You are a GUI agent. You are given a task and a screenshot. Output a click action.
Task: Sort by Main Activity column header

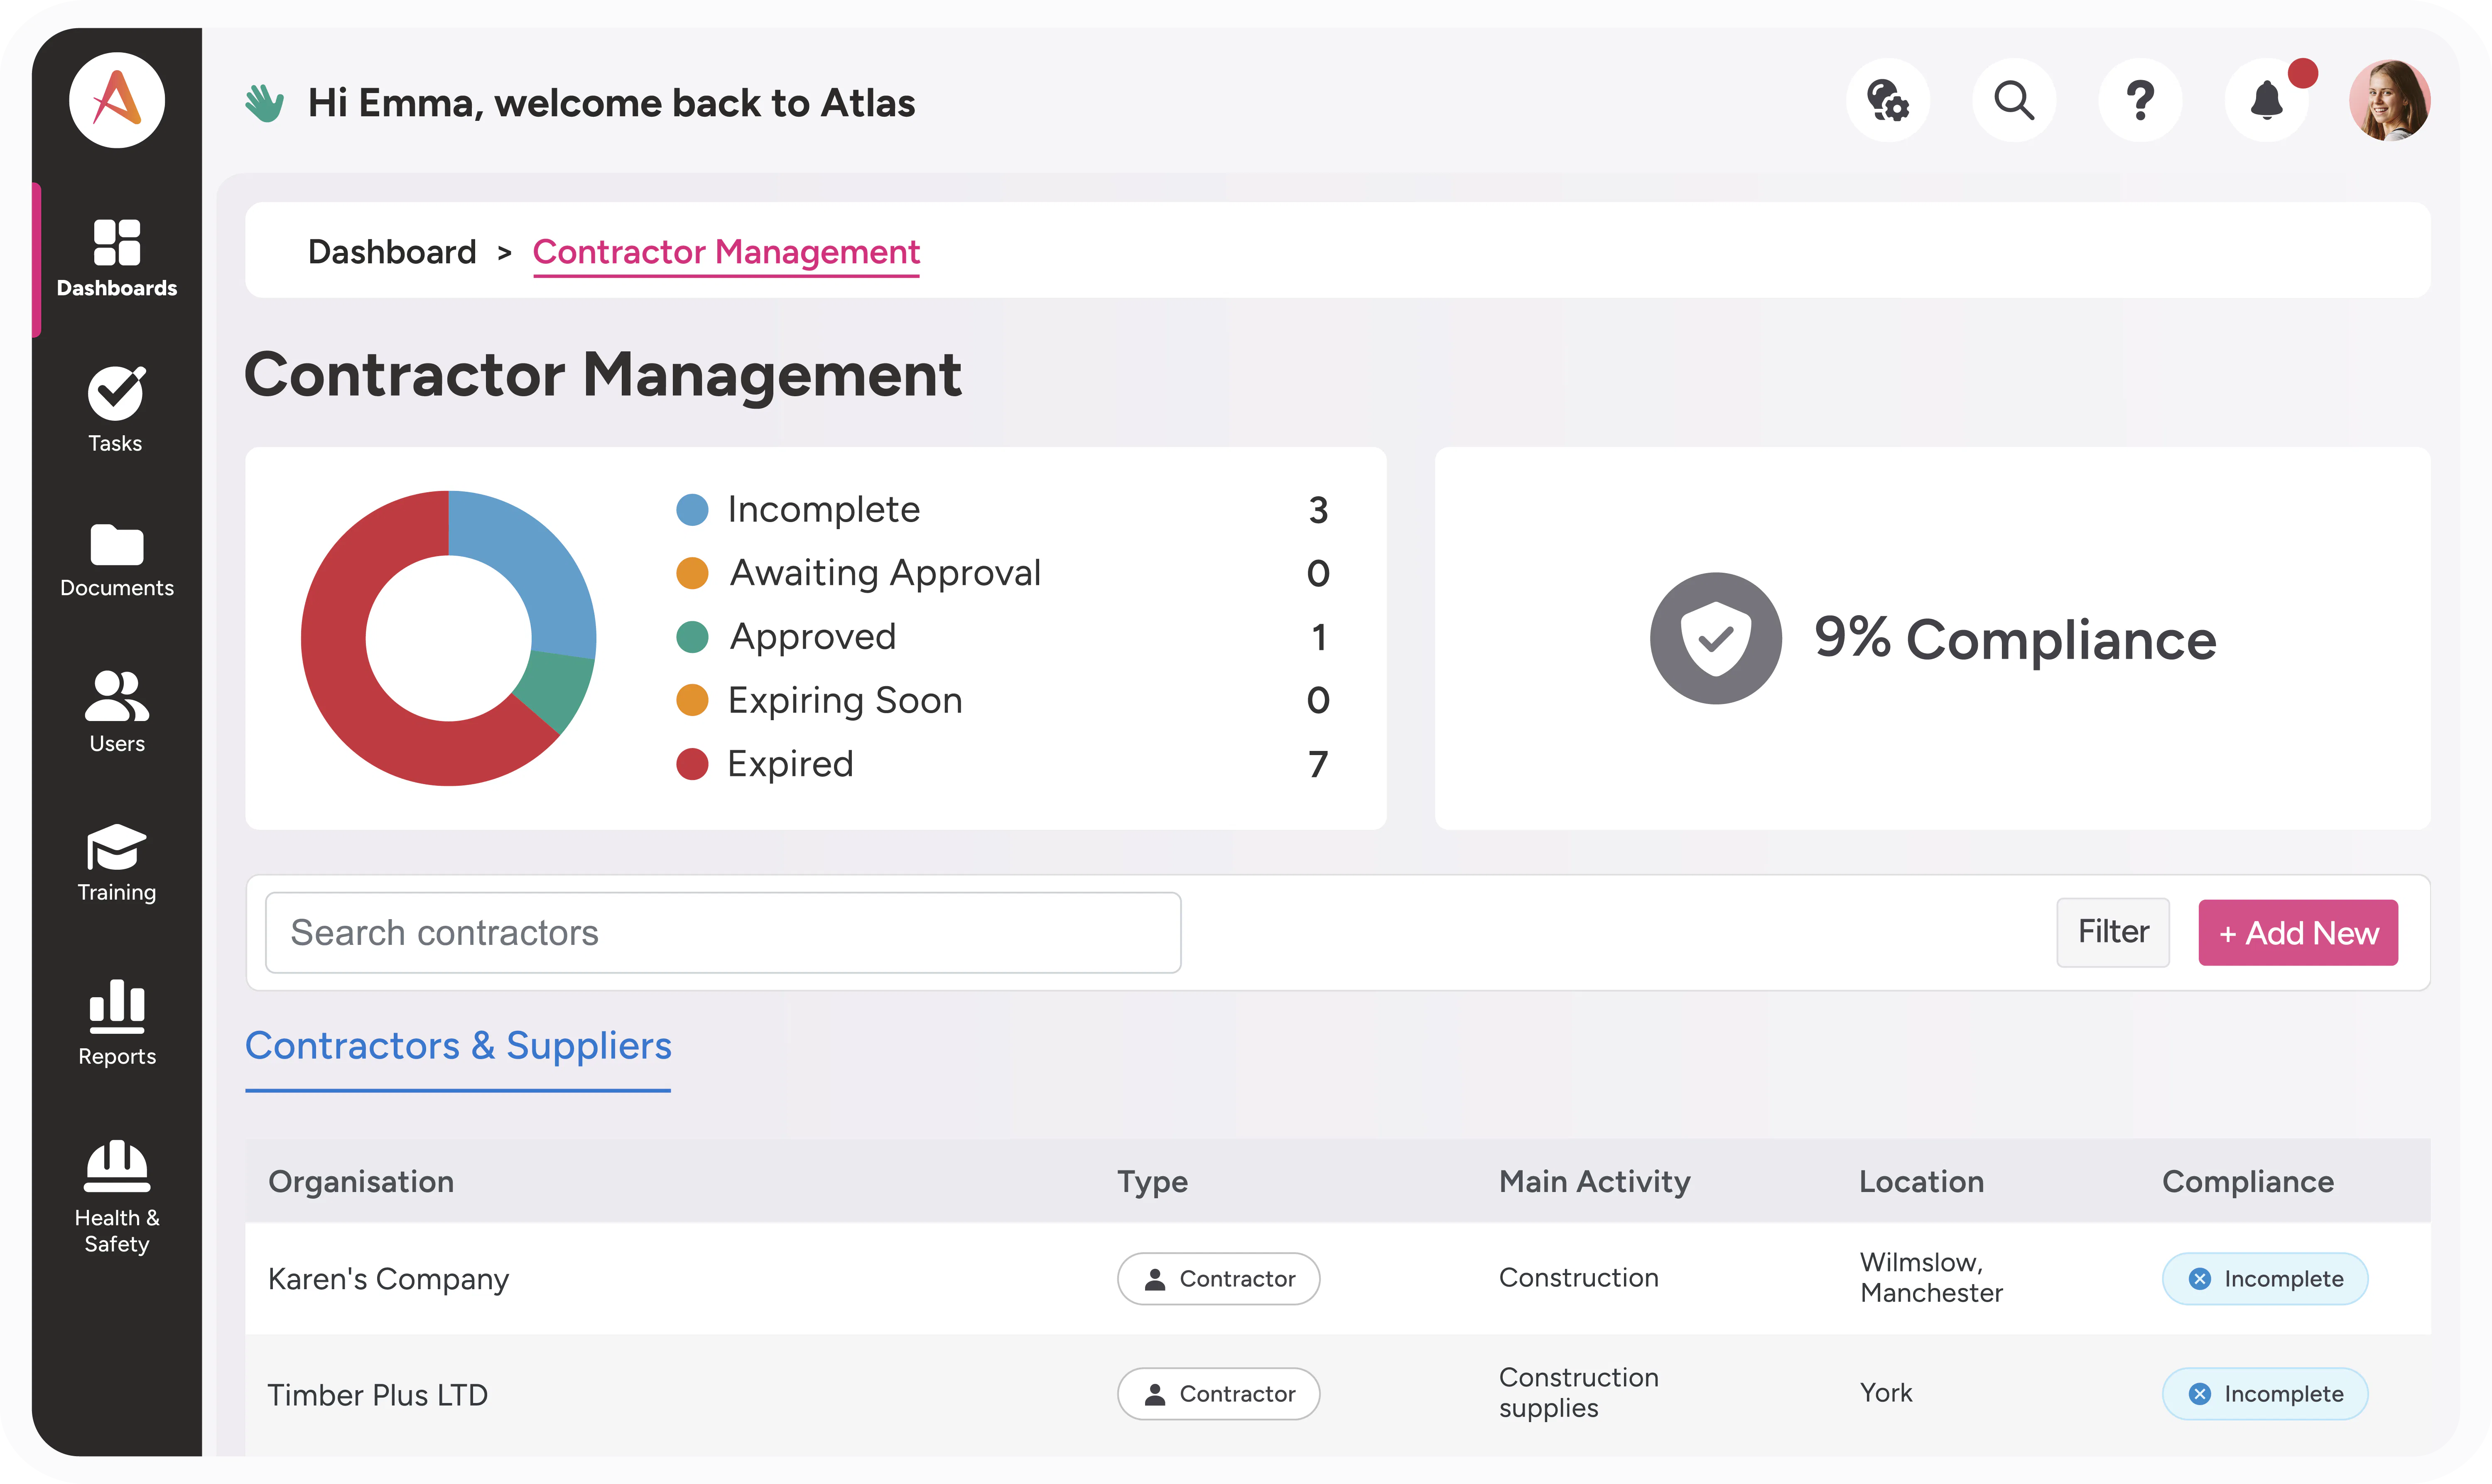1594,1182
